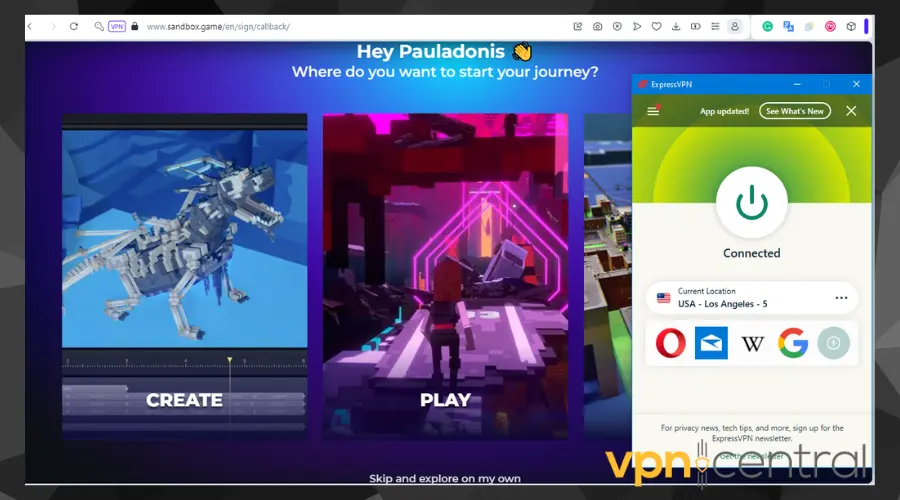Launch Google shortcut in ExpressVPN
This screenshot has height=500, width=900.
coord(793,343)
